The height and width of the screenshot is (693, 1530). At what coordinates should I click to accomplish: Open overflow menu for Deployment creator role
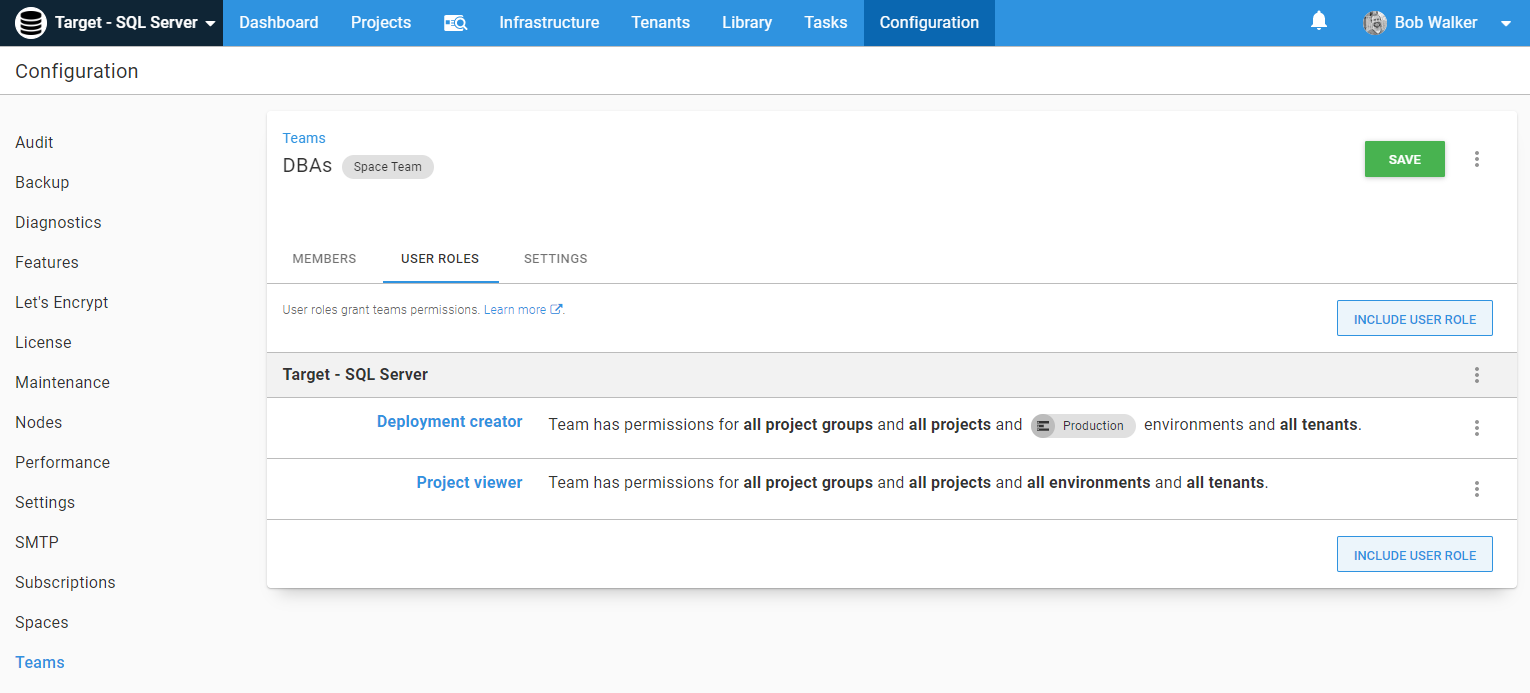tap(1476, 428)
